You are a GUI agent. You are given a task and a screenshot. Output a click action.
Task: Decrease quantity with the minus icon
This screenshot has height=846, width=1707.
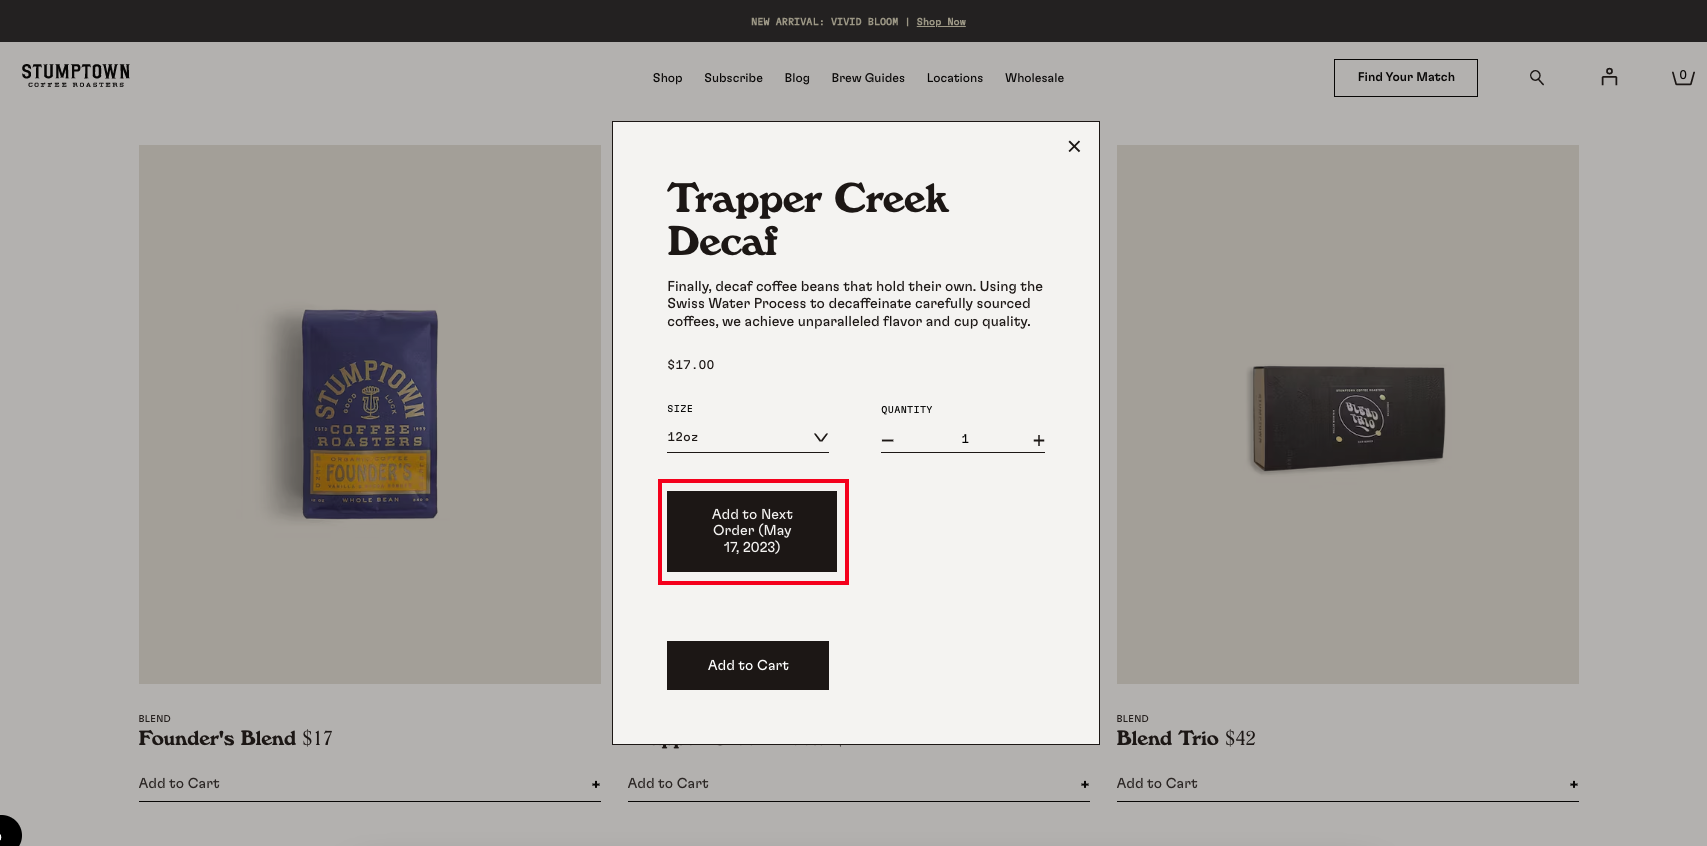pyautogui.click(x=888, y=440)
